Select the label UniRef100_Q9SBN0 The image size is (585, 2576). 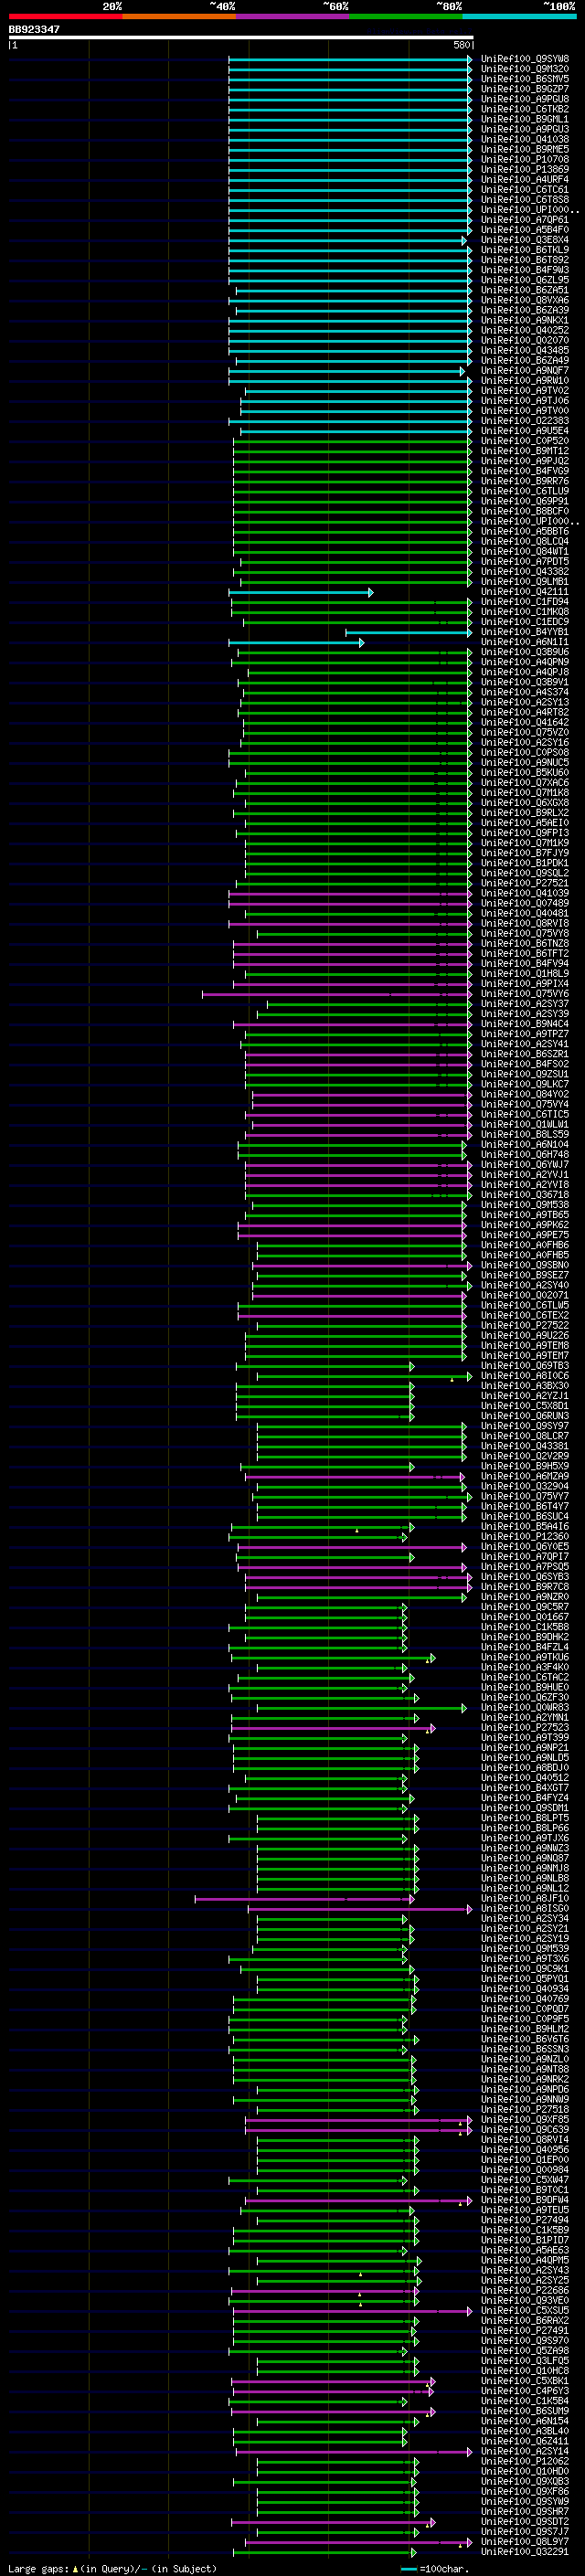(525, 1266)
